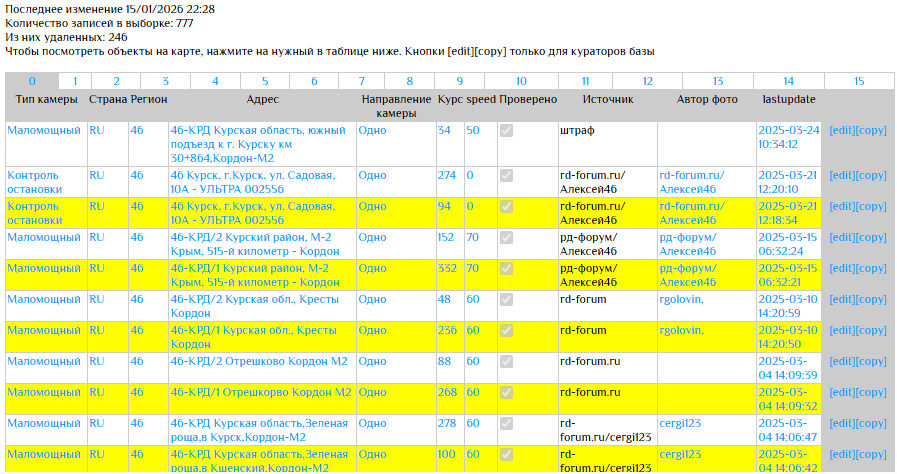Screen dimensions: 897x474
Task: Click column number 14 above lastupdate
Action: coord(788,81)
